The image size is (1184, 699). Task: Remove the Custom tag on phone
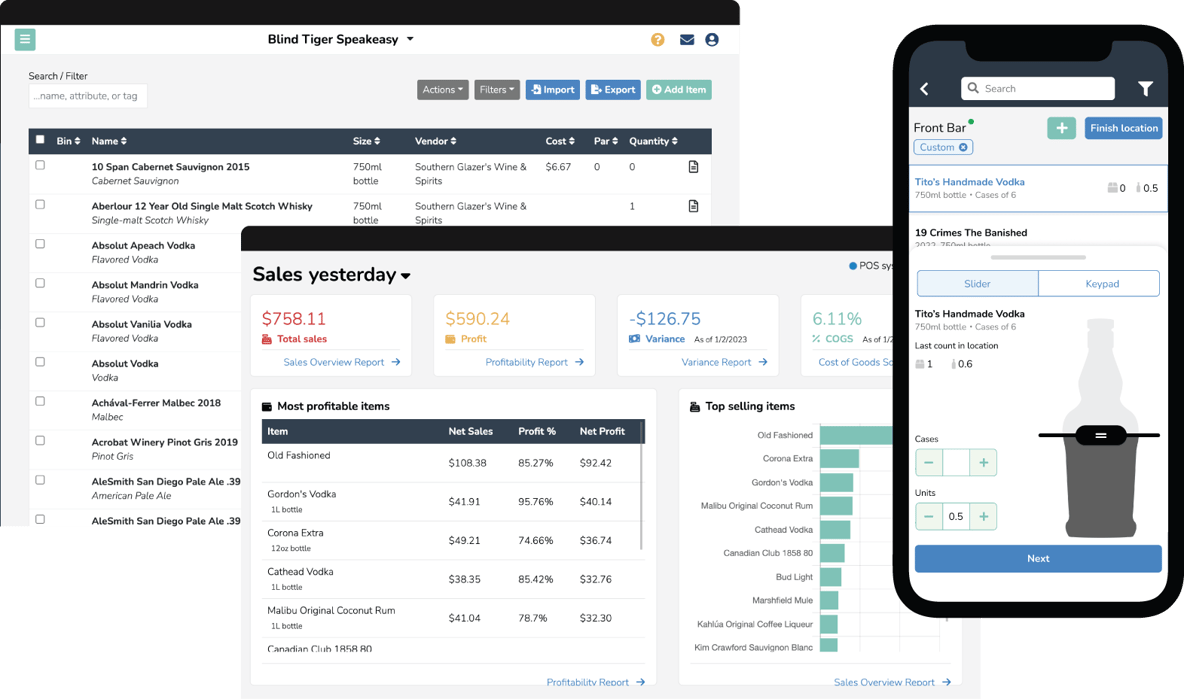(x=963, y=147)
